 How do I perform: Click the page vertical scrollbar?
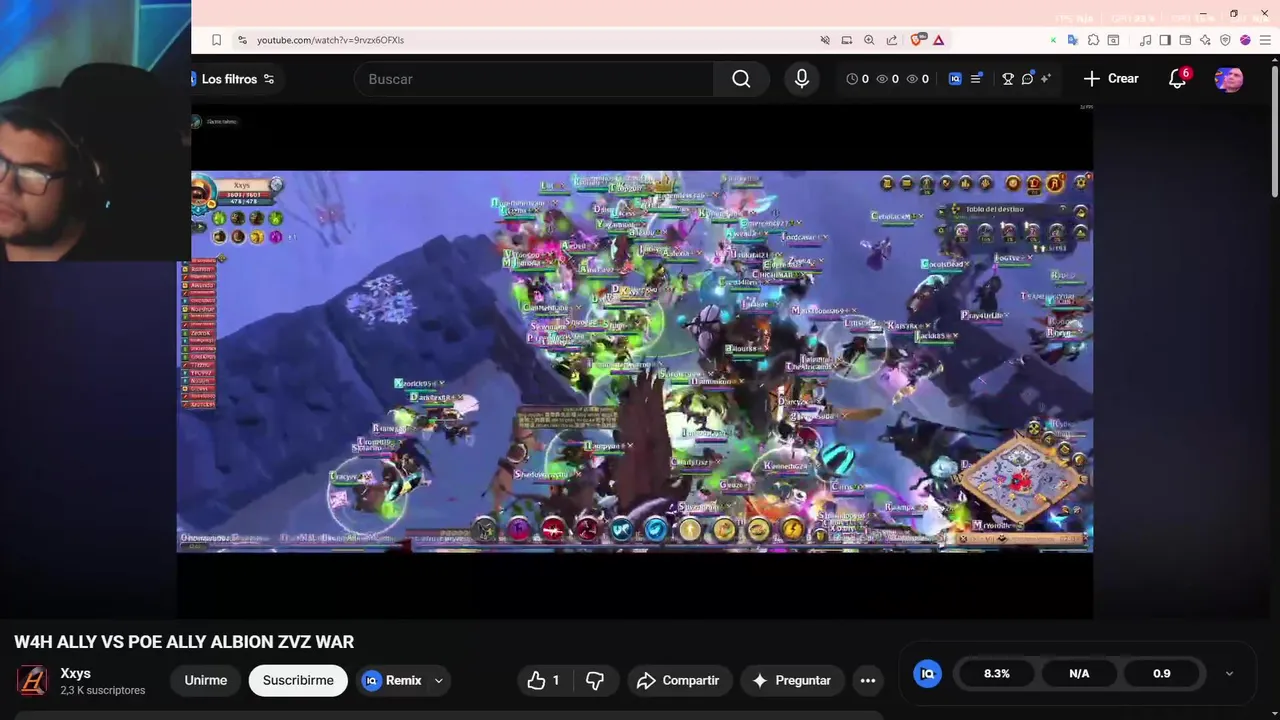coord(1274,130)
